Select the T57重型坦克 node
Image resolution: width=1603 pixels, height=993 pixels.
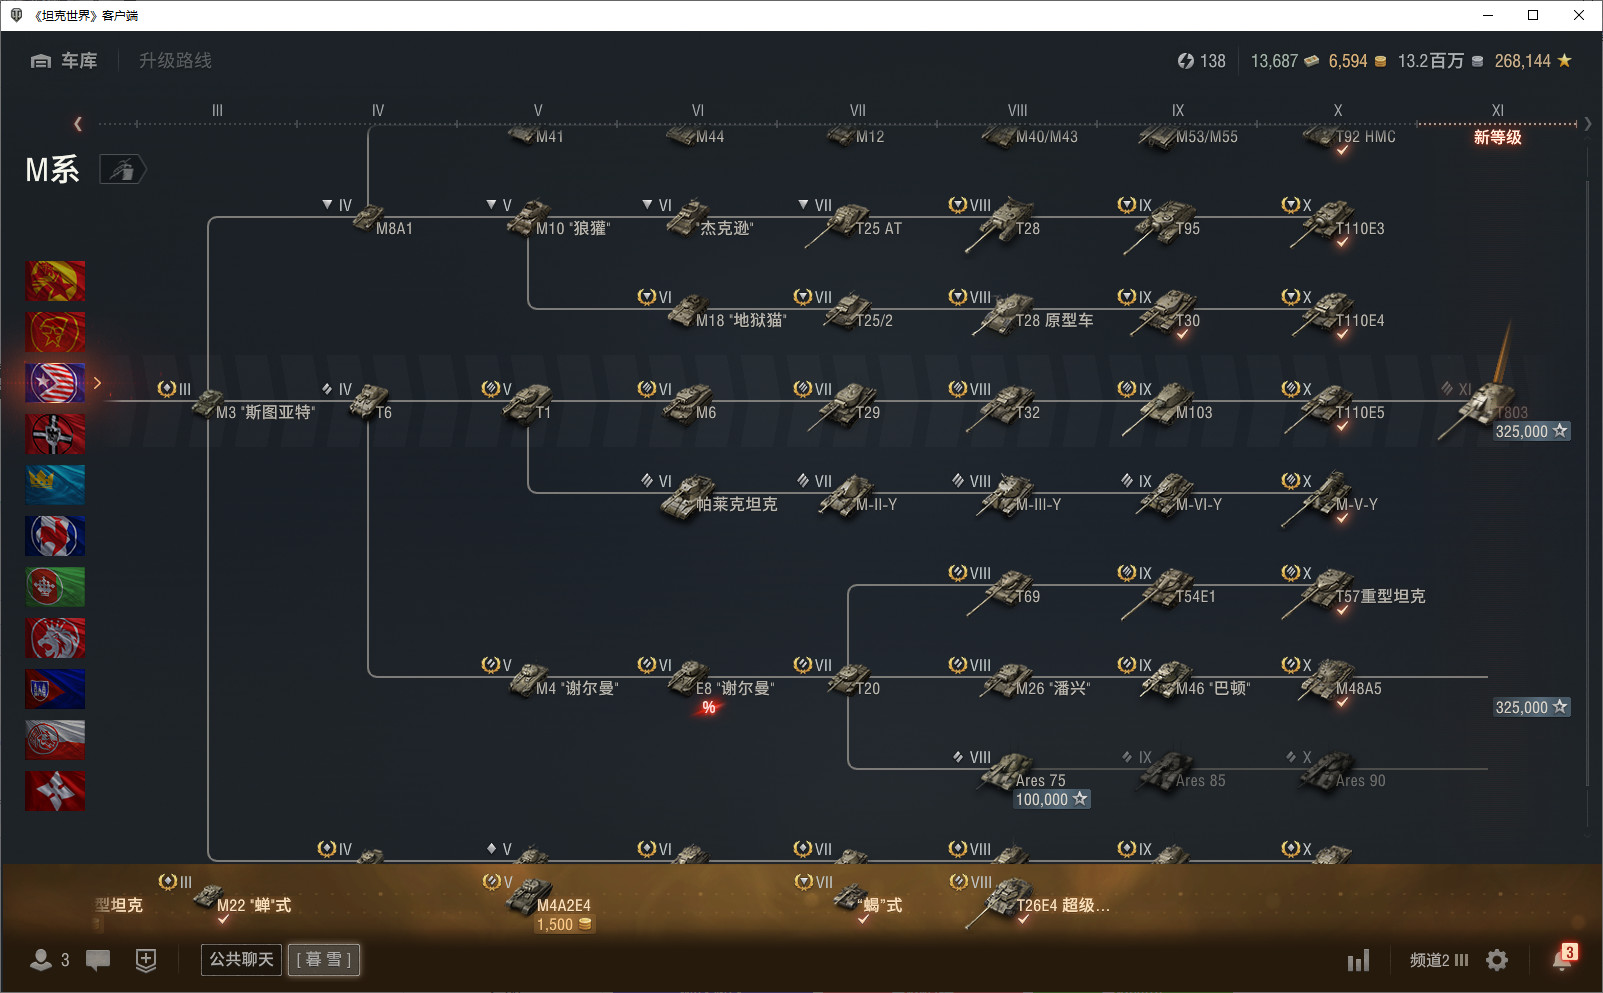click(1354, 590)
